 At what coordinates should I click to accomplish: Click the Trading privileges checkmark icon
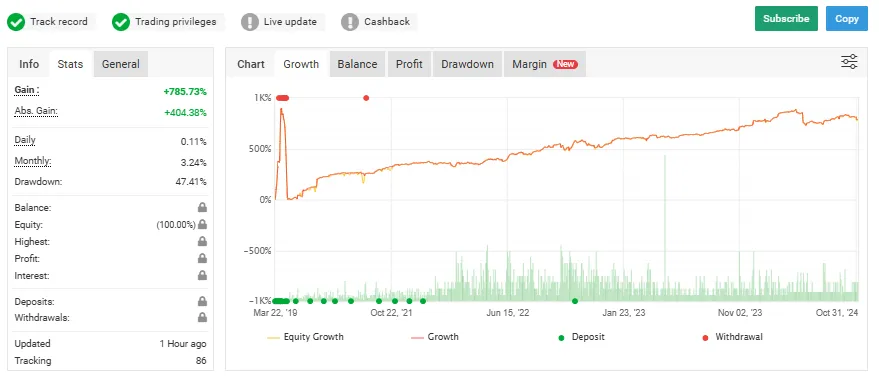tap(121, 22)
